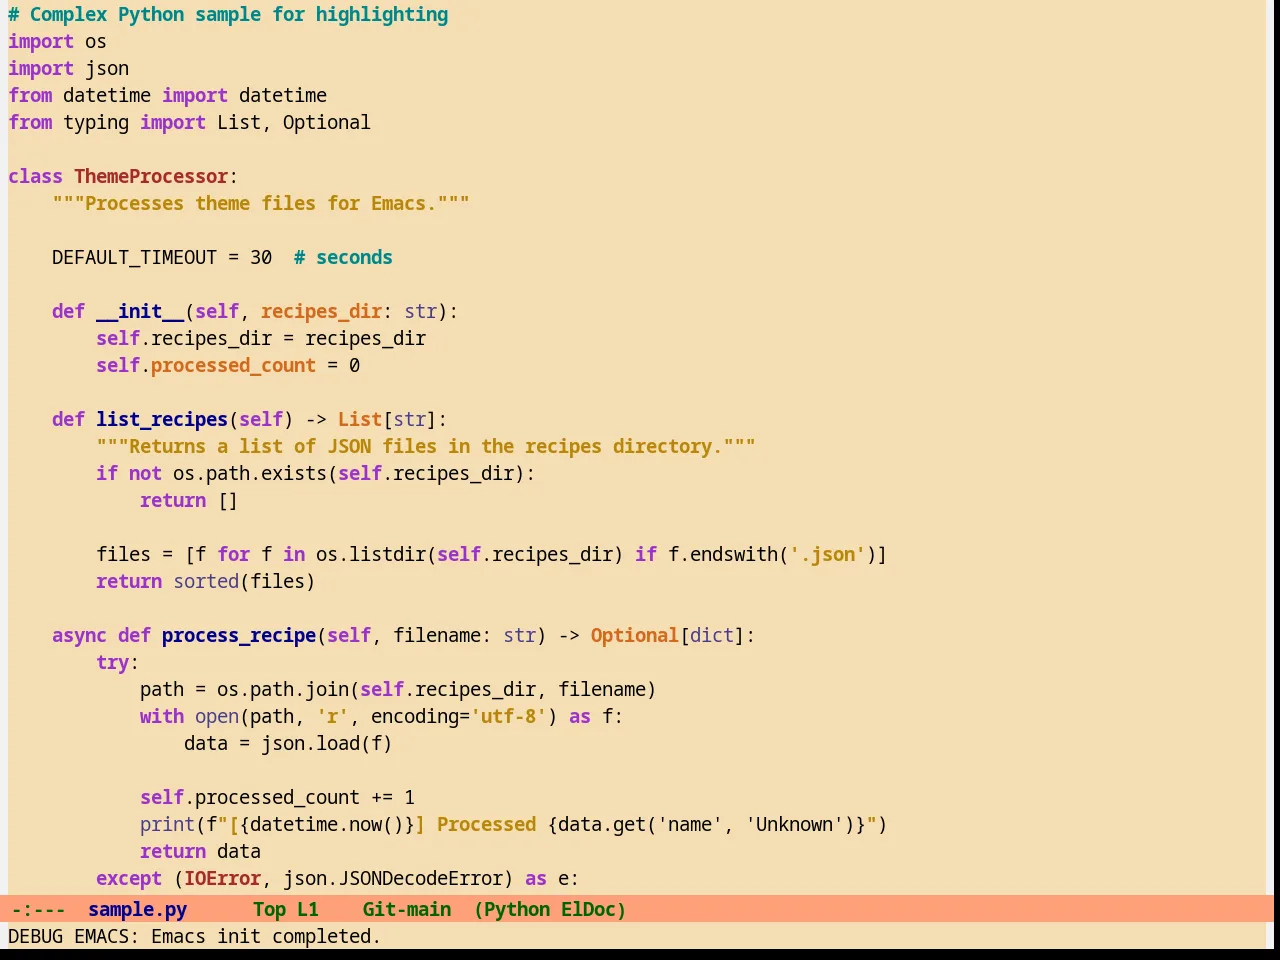Click the 'print' function call
Image resolution: width=1280 pixels, height=960 pixels.
point(167,824)
